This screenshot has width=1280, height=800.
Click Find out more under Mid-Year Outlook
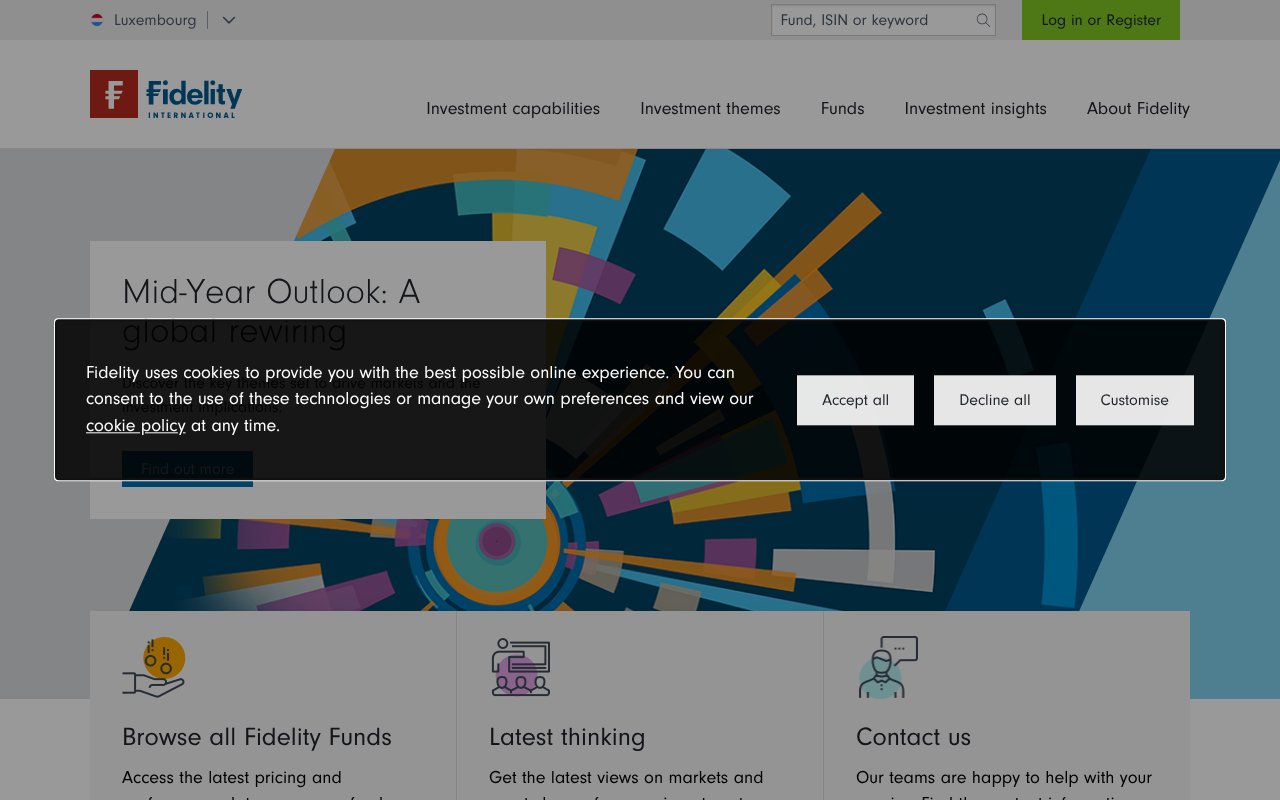coord(187,468)
